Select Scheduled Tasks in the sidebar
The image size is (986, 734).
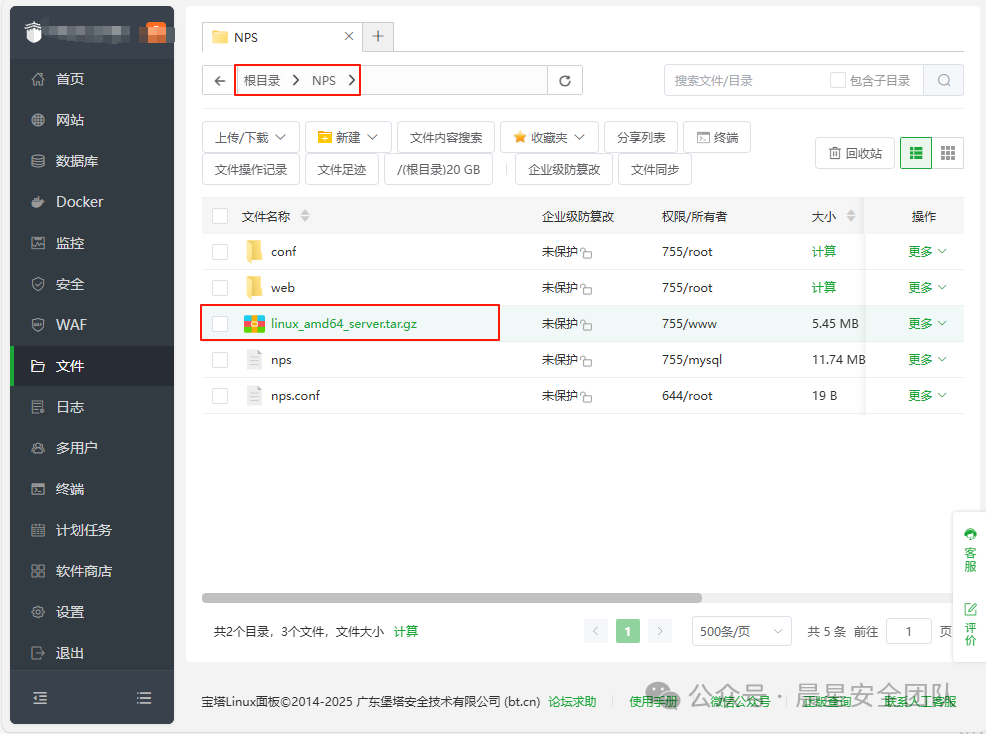coord(83,530)
